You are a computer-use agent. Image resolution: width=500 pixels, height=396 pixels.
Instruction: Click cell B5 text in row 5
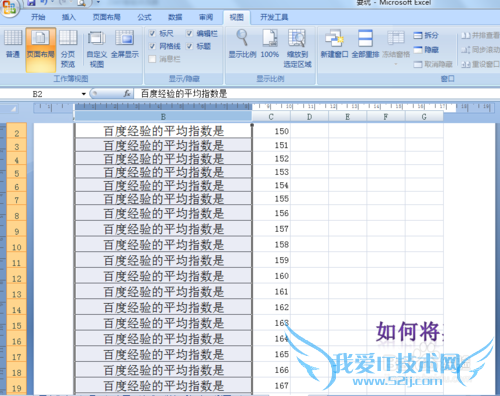pyautogui.click(x=163, y=172)
